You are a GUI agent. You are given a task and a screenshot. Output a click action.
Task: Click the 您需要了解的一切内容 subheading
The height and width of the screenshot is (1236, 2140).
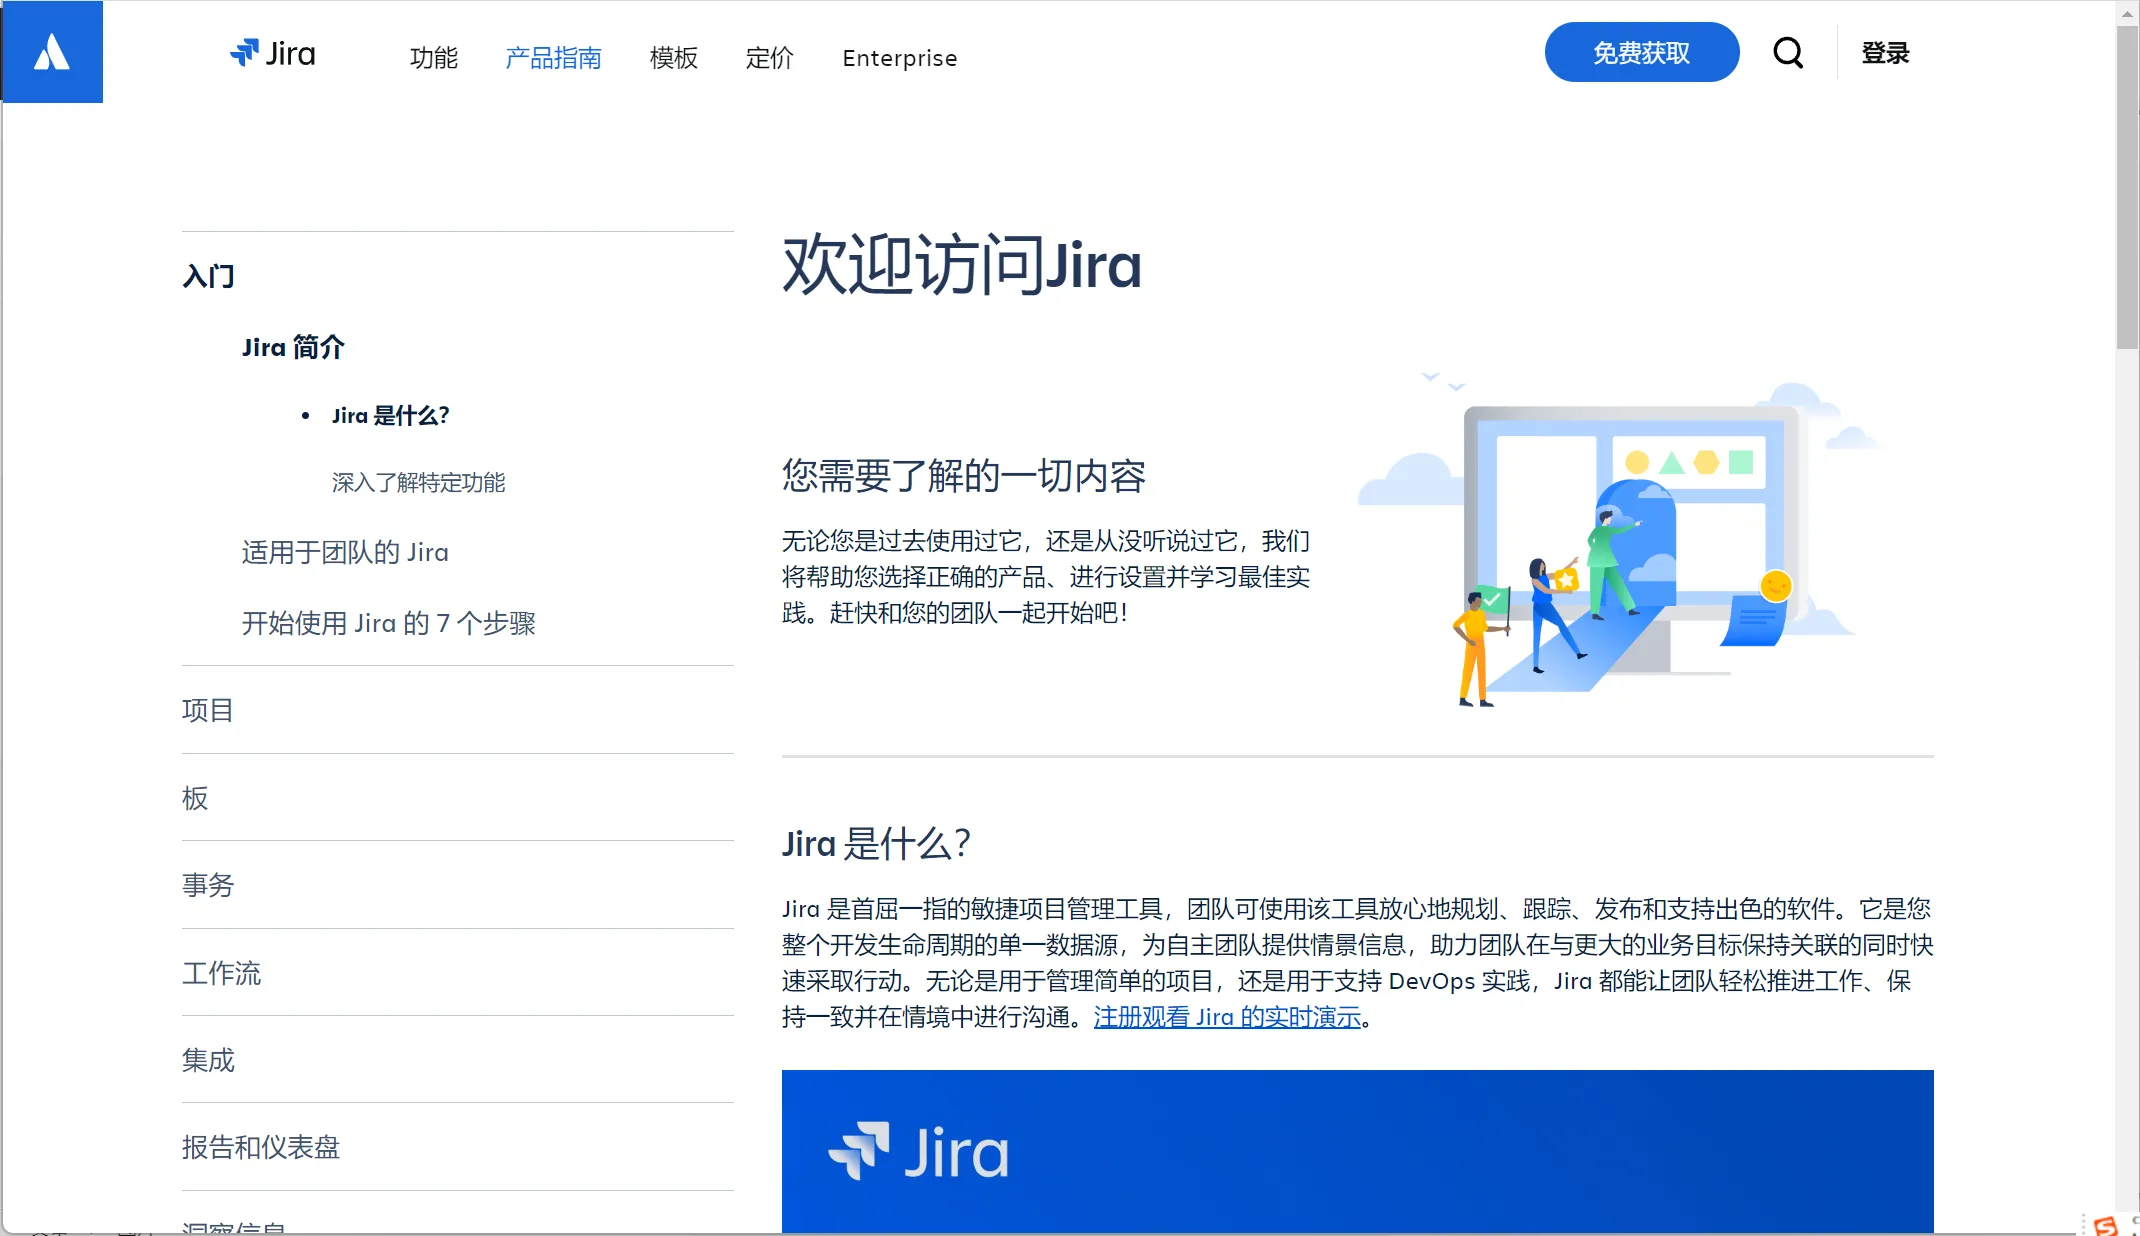tap(964, 476)
